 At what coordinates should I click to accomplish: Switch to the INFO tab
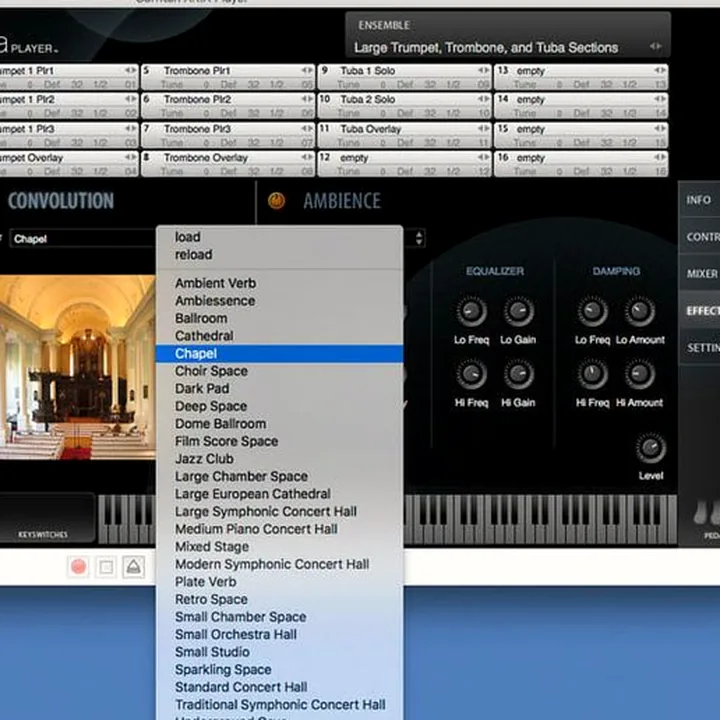(x=699, y=200)
